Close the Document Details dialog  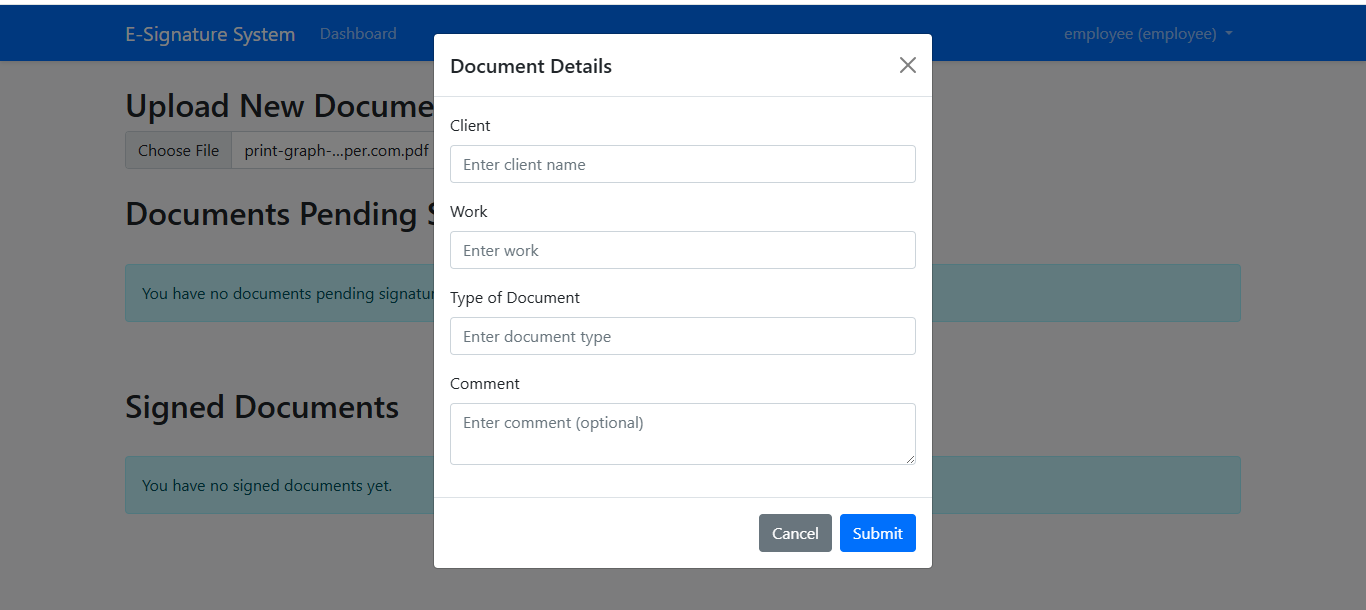907,65
